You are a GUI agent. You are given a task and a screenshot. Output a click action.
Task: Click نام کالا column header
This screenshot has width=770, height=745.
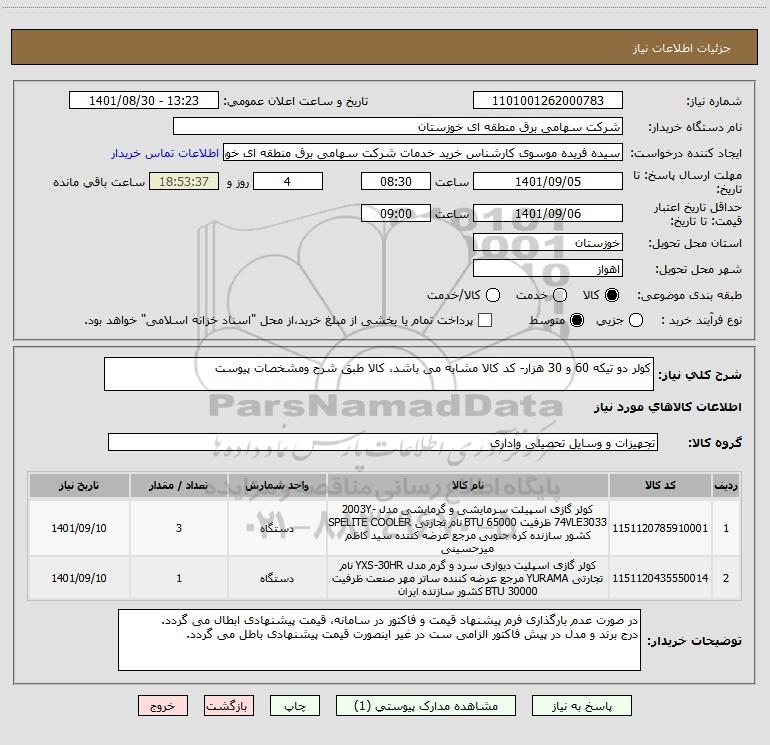coord(468,485)
